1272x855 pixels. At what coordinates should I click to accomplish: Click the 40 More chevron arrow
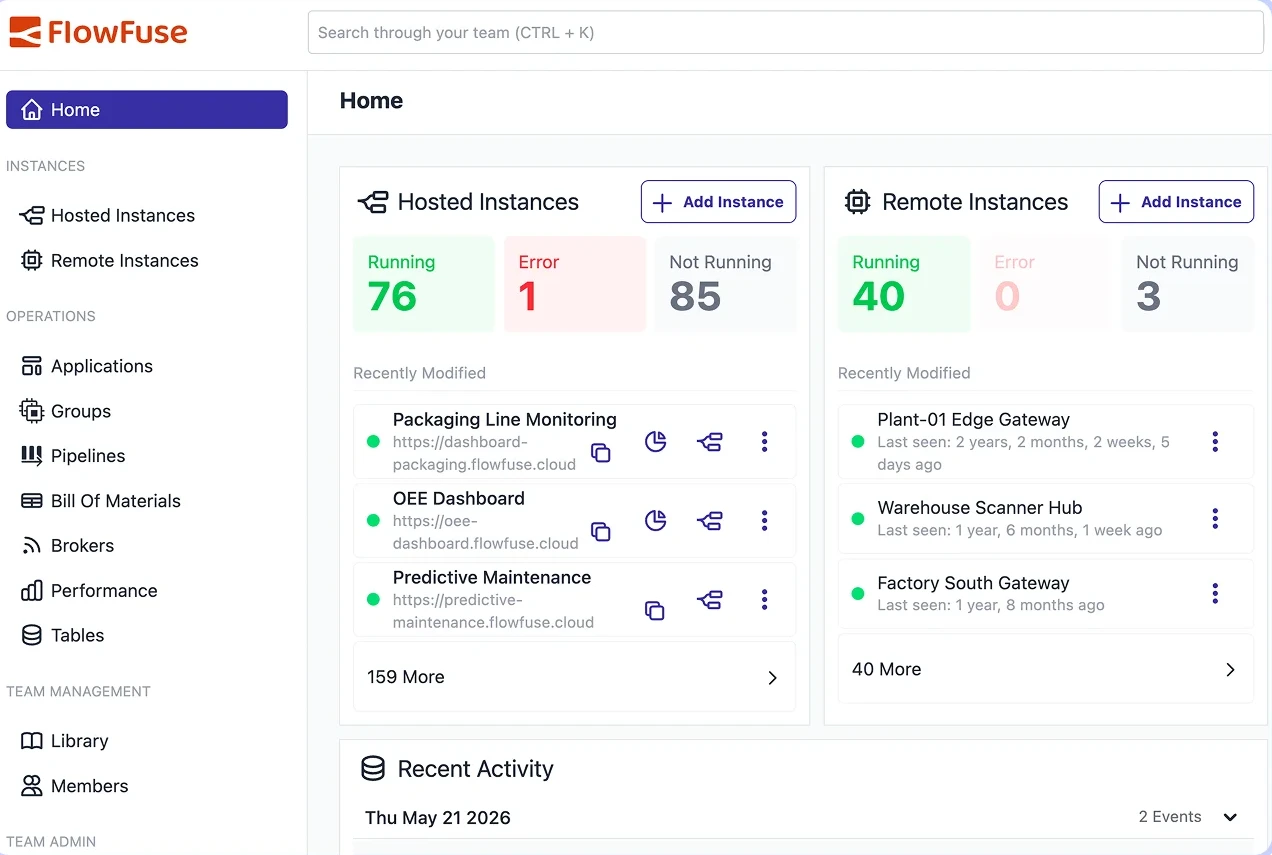coord(1230,669)
